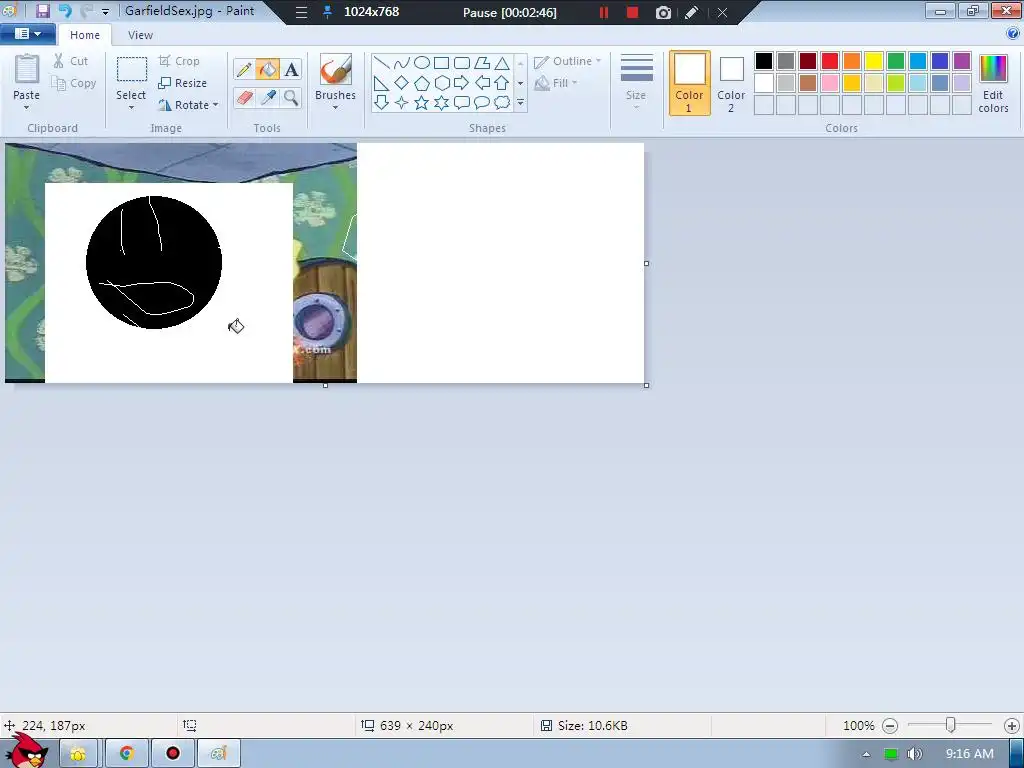Viewport: 1024px width, 768px height.
Task: Choose the Pentagon shape
Action: pos(422,83)
